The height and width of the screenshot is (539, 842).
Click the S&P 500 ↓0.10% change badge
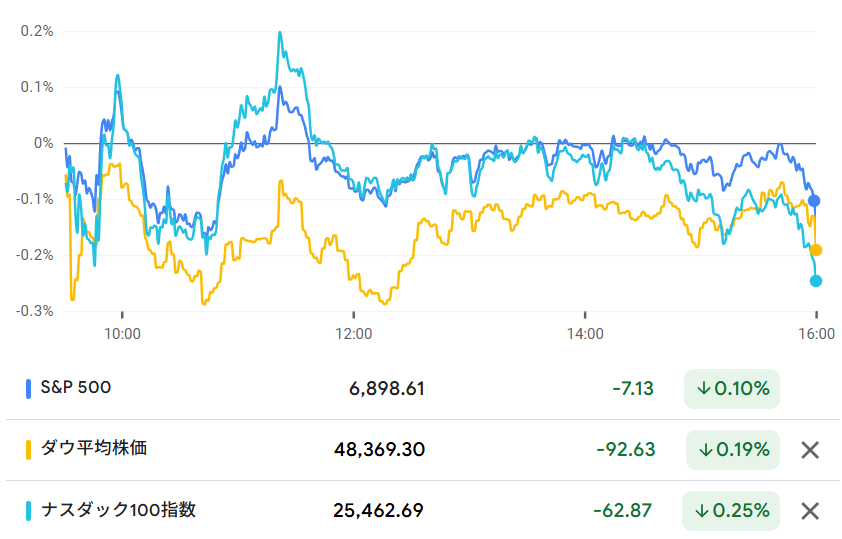[x=733, y=389]
